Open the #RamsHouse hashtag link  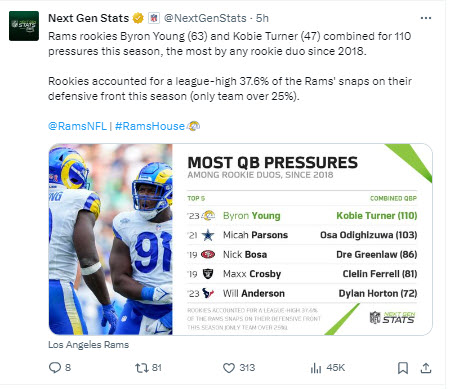coord(150,126)
